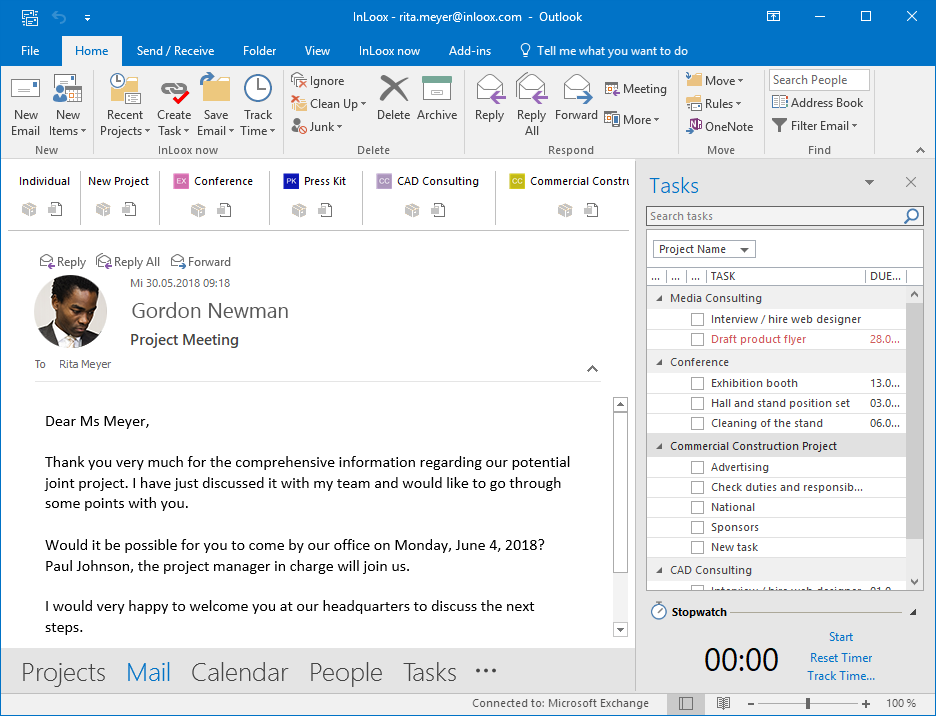Screen dimensions: 936x716
Task: Open the Add-ins ribbon tab
Action: point(470,51)
